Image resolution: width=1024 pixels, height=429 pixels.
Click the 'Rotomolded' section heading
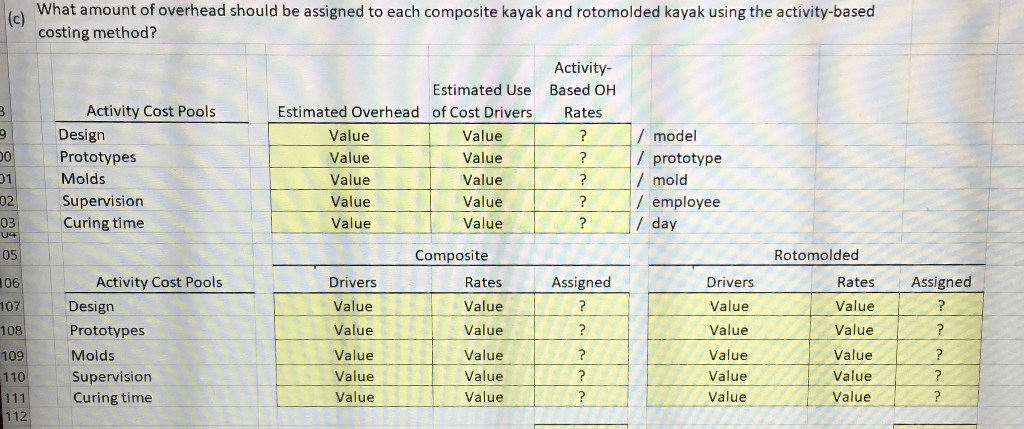tap(816, 255)
